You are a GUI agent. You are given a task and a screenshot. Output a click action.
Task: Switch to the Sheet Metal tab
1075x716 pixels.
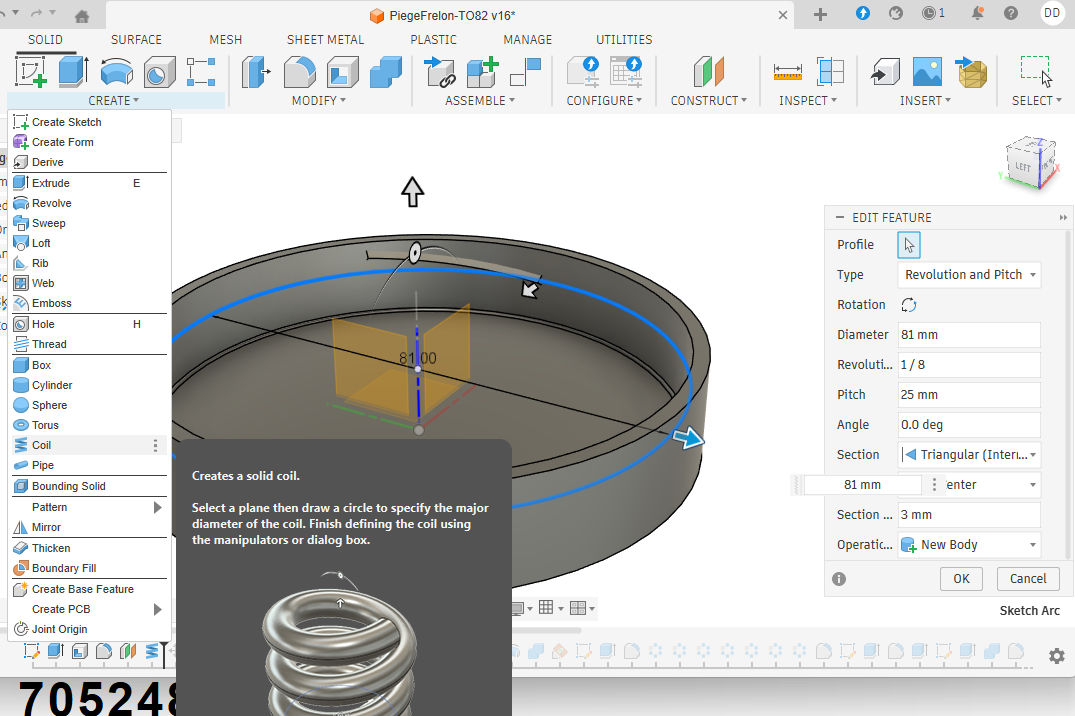click(325, 40)
